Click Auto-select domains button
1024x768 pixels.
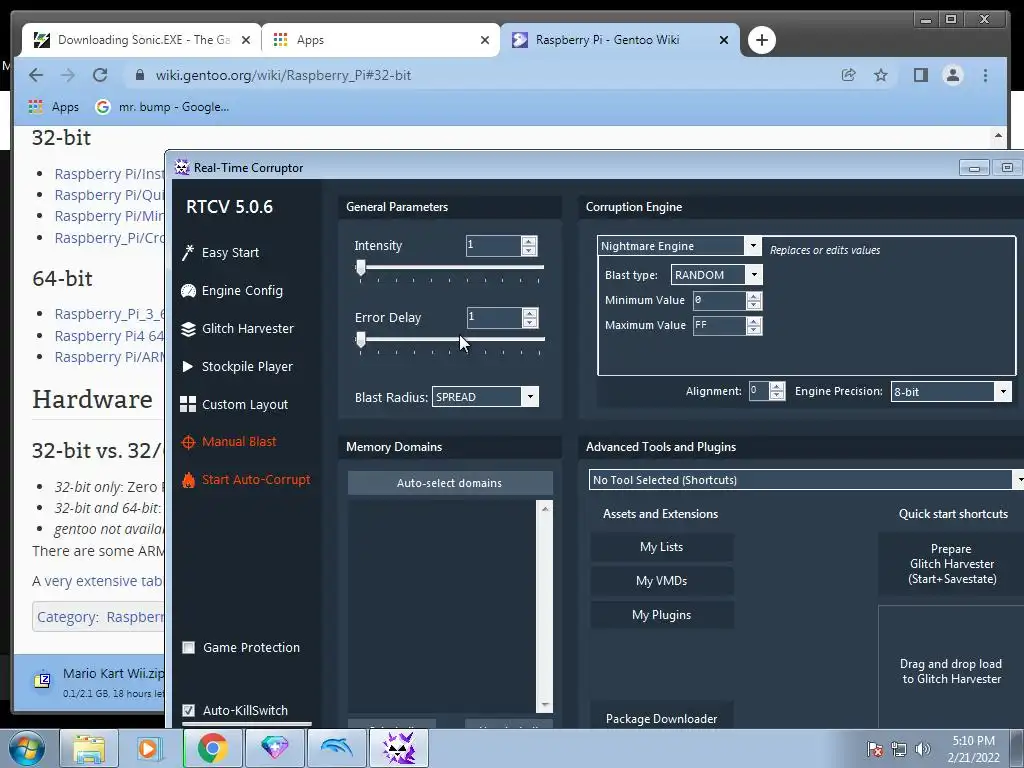[450, 483]
